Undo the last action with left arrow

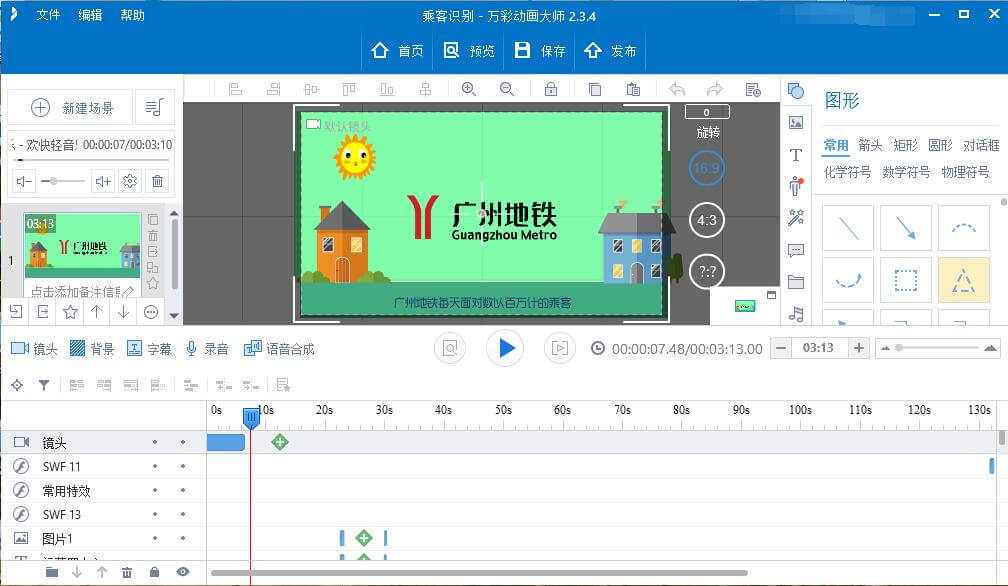pos(677,89)
